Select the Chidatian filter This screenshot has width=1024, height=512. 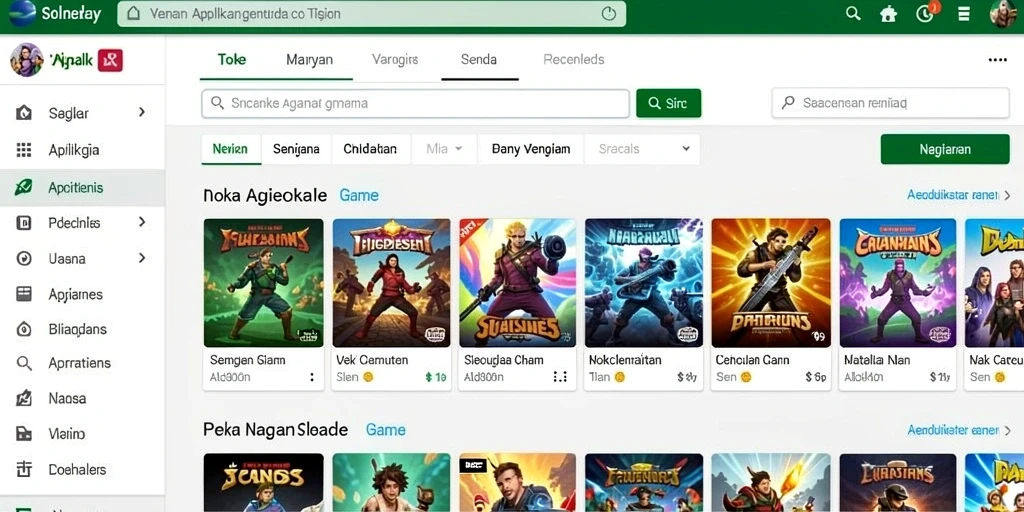click(370, 149)
